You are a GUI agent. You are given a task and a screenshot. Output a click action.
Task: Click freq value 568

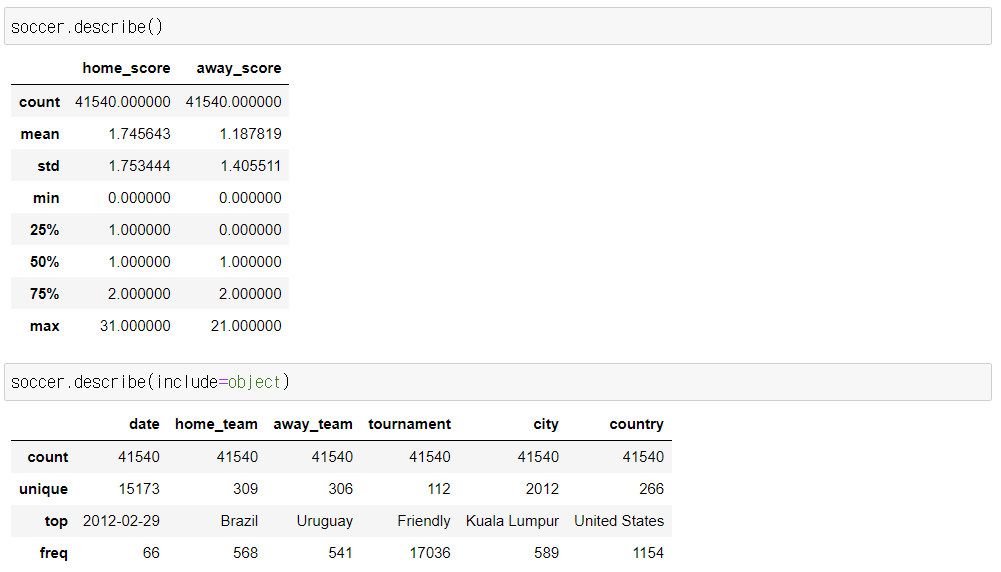point(245,553)
